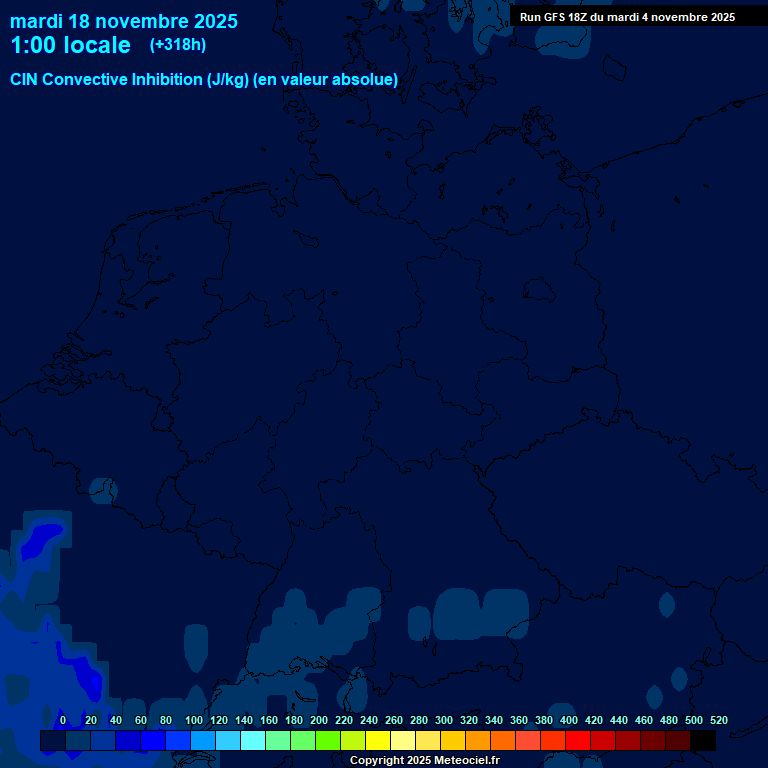Viewport: 768px width, 768px height.
Task: Click the date 'mardi 18 novembre 2025'
Action: tap(124, 22)
